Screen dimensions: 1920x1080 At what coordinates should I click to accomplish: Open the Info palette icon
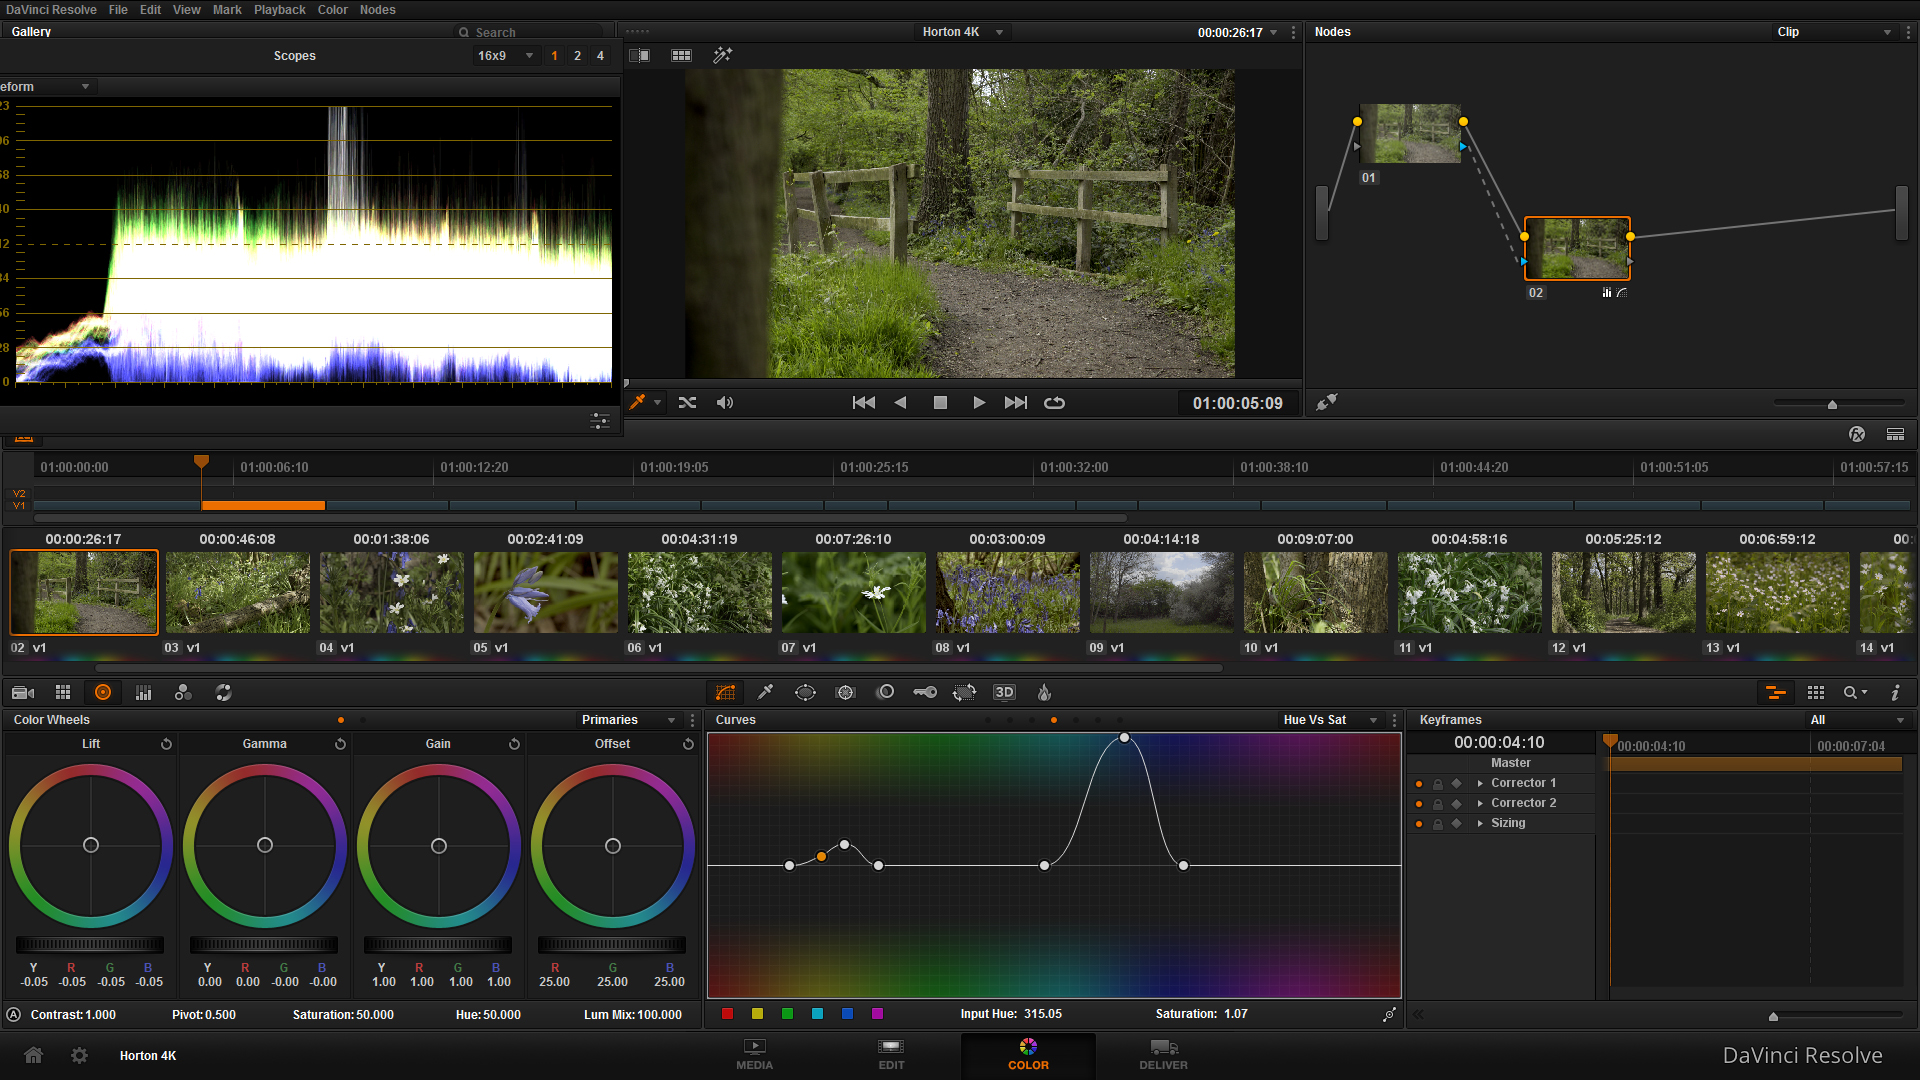(x=1895, y=692)
